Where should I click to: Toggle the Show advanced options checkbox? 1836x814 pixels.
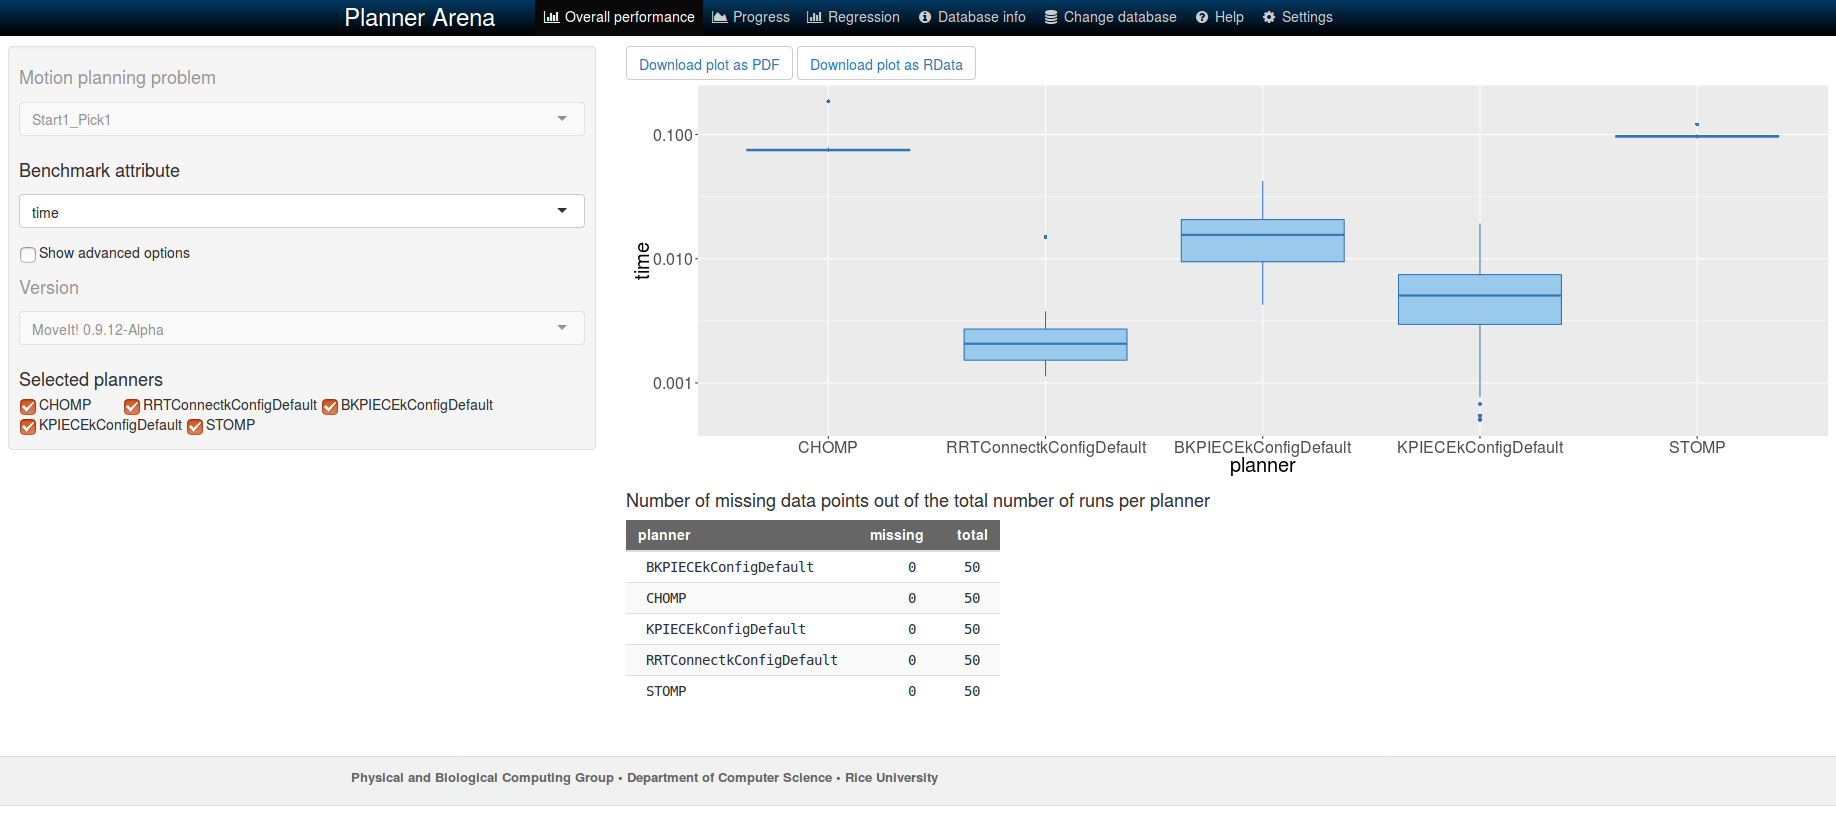pyautogui.click(x=28, y=254)
